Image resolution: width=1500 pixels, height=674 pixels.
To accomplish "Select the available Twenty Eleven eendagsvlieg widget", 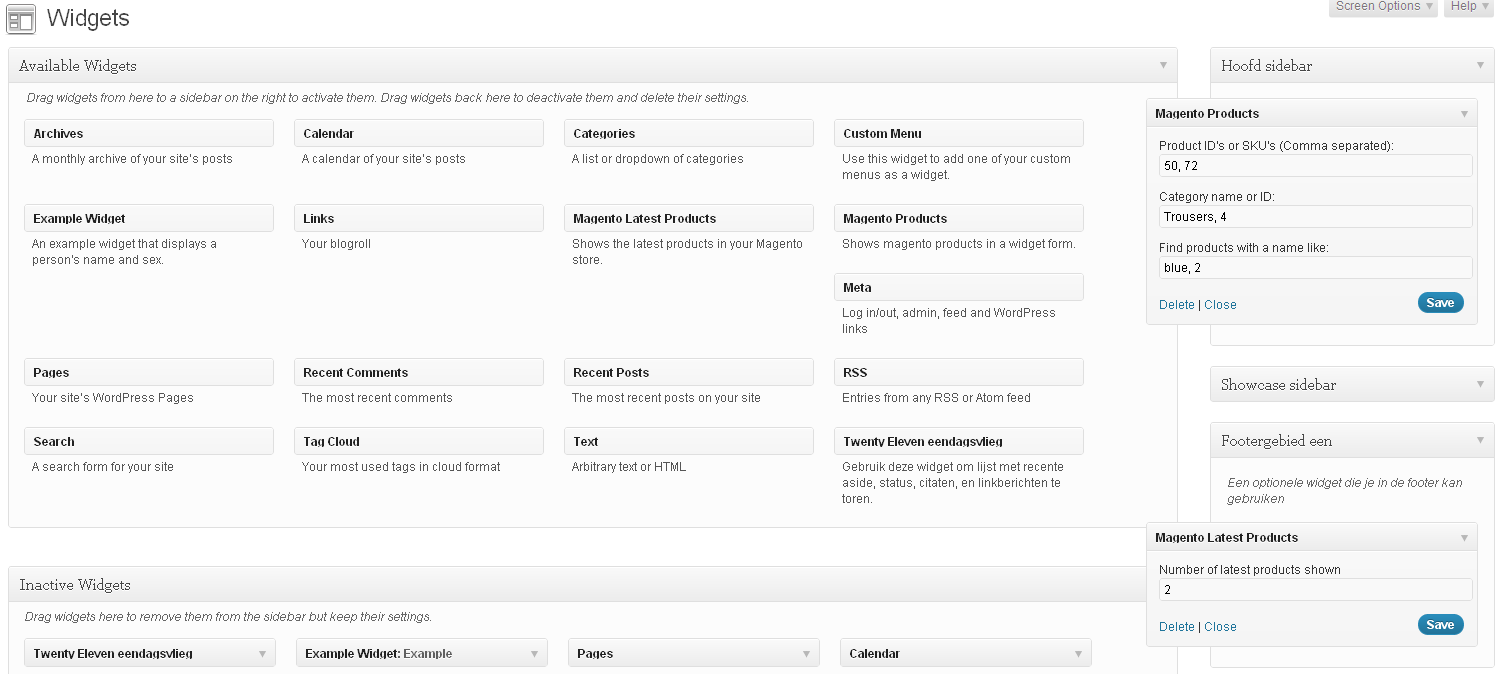I will 959,441.
